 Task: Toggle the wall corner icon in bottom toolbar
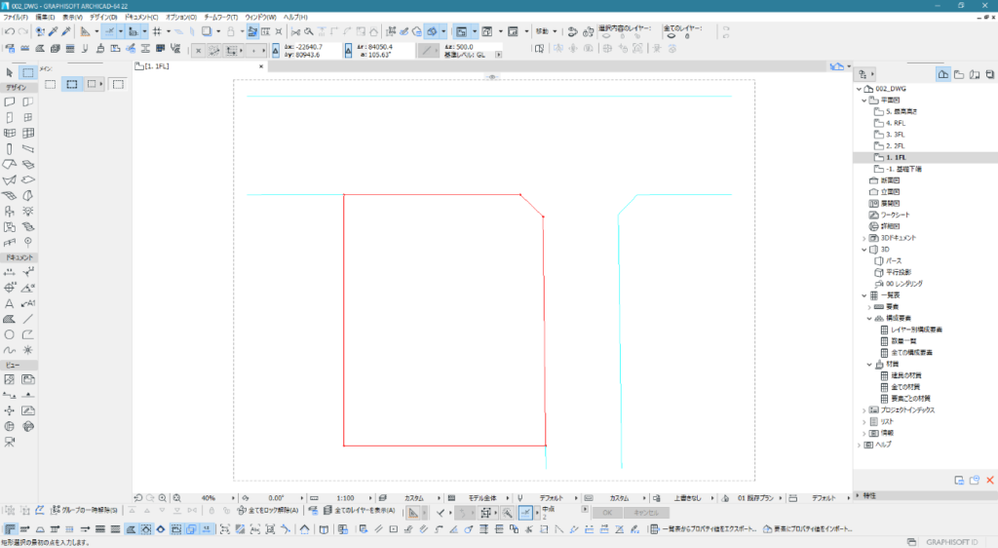[10, 529]
